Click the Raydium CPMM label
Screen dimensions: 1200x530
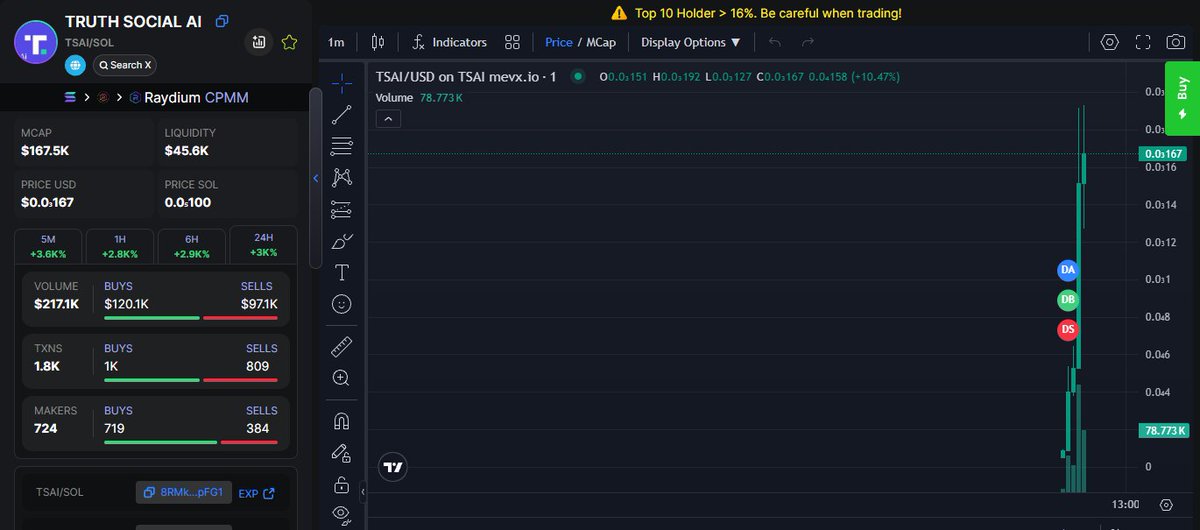click(196, 97)
